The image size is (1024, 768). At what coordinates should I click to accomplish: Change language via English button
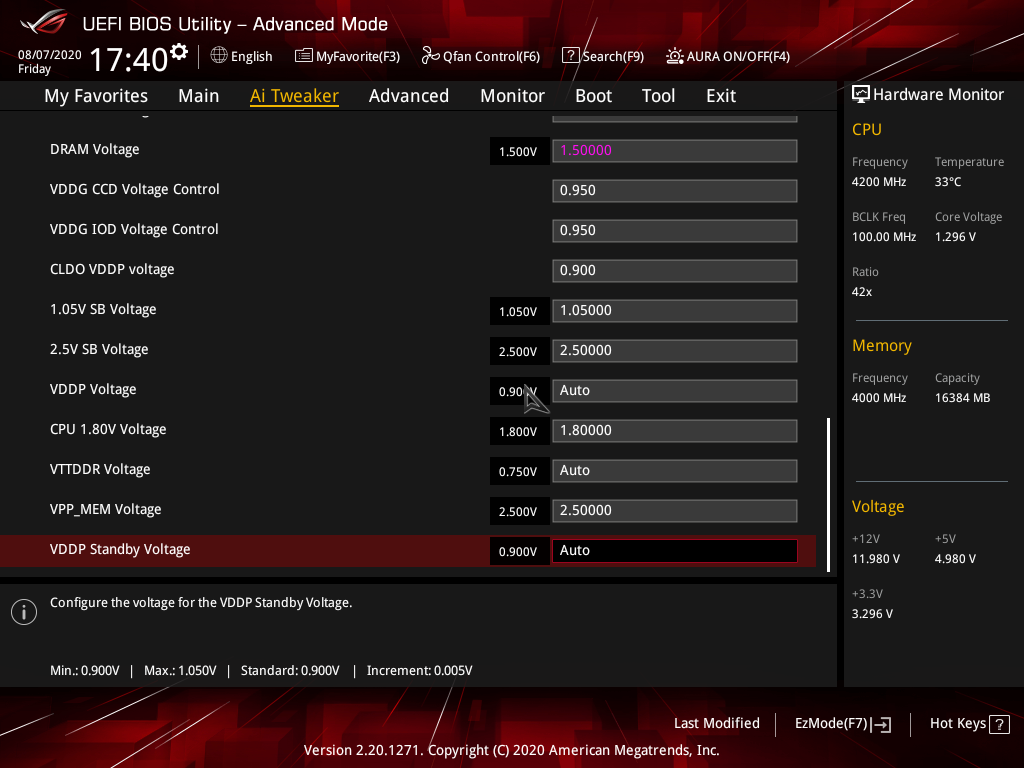[242, 56]
